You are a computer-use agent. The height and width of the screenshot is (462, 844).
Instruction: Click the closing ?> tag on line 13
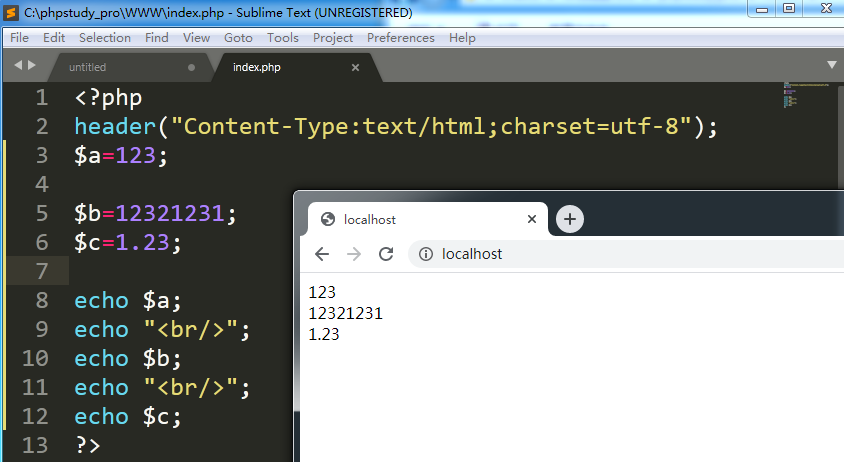click(x=88, y=446)
